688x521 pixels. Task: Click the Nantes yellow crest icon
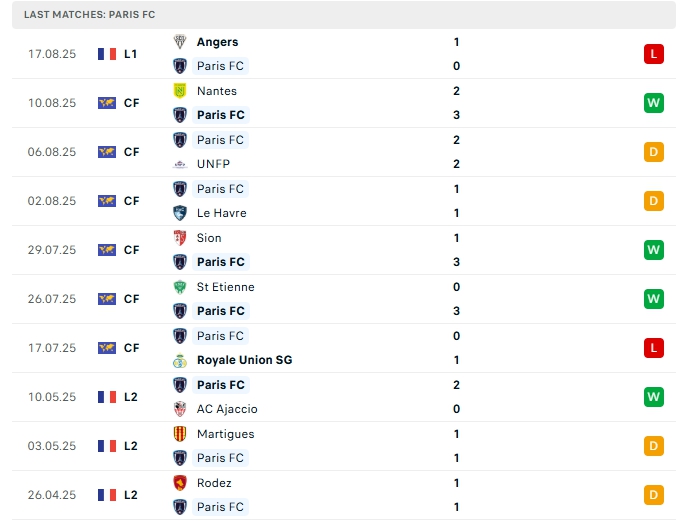pos(180,91)
